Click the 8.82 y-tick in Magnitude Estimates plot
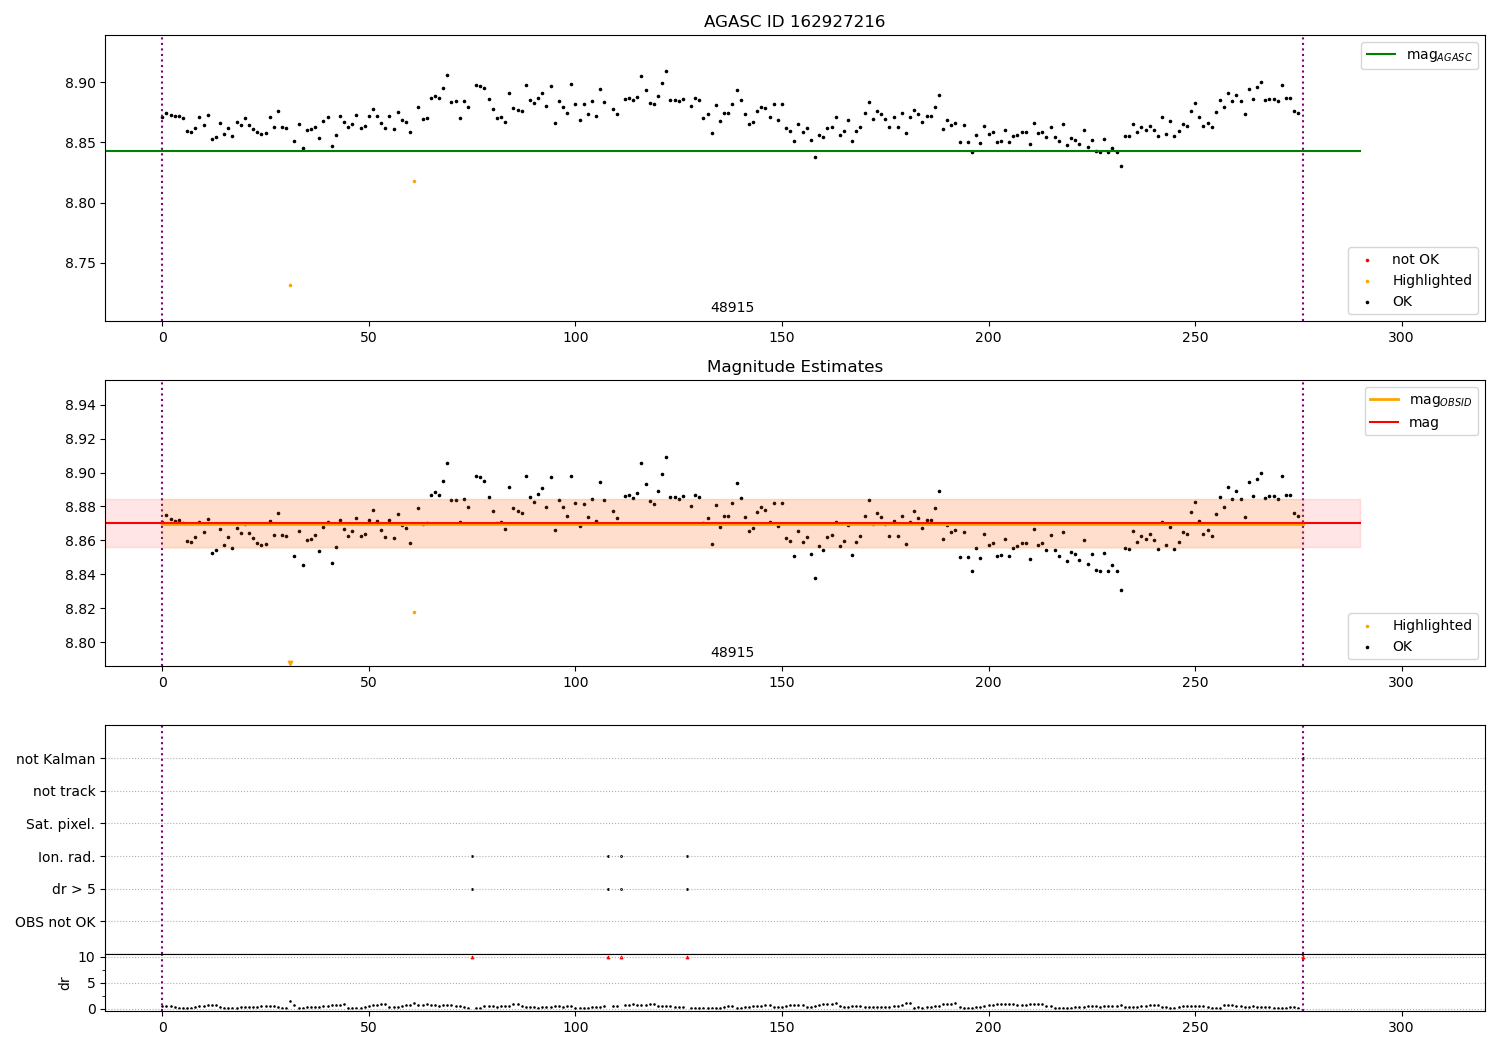 (78, 610)
